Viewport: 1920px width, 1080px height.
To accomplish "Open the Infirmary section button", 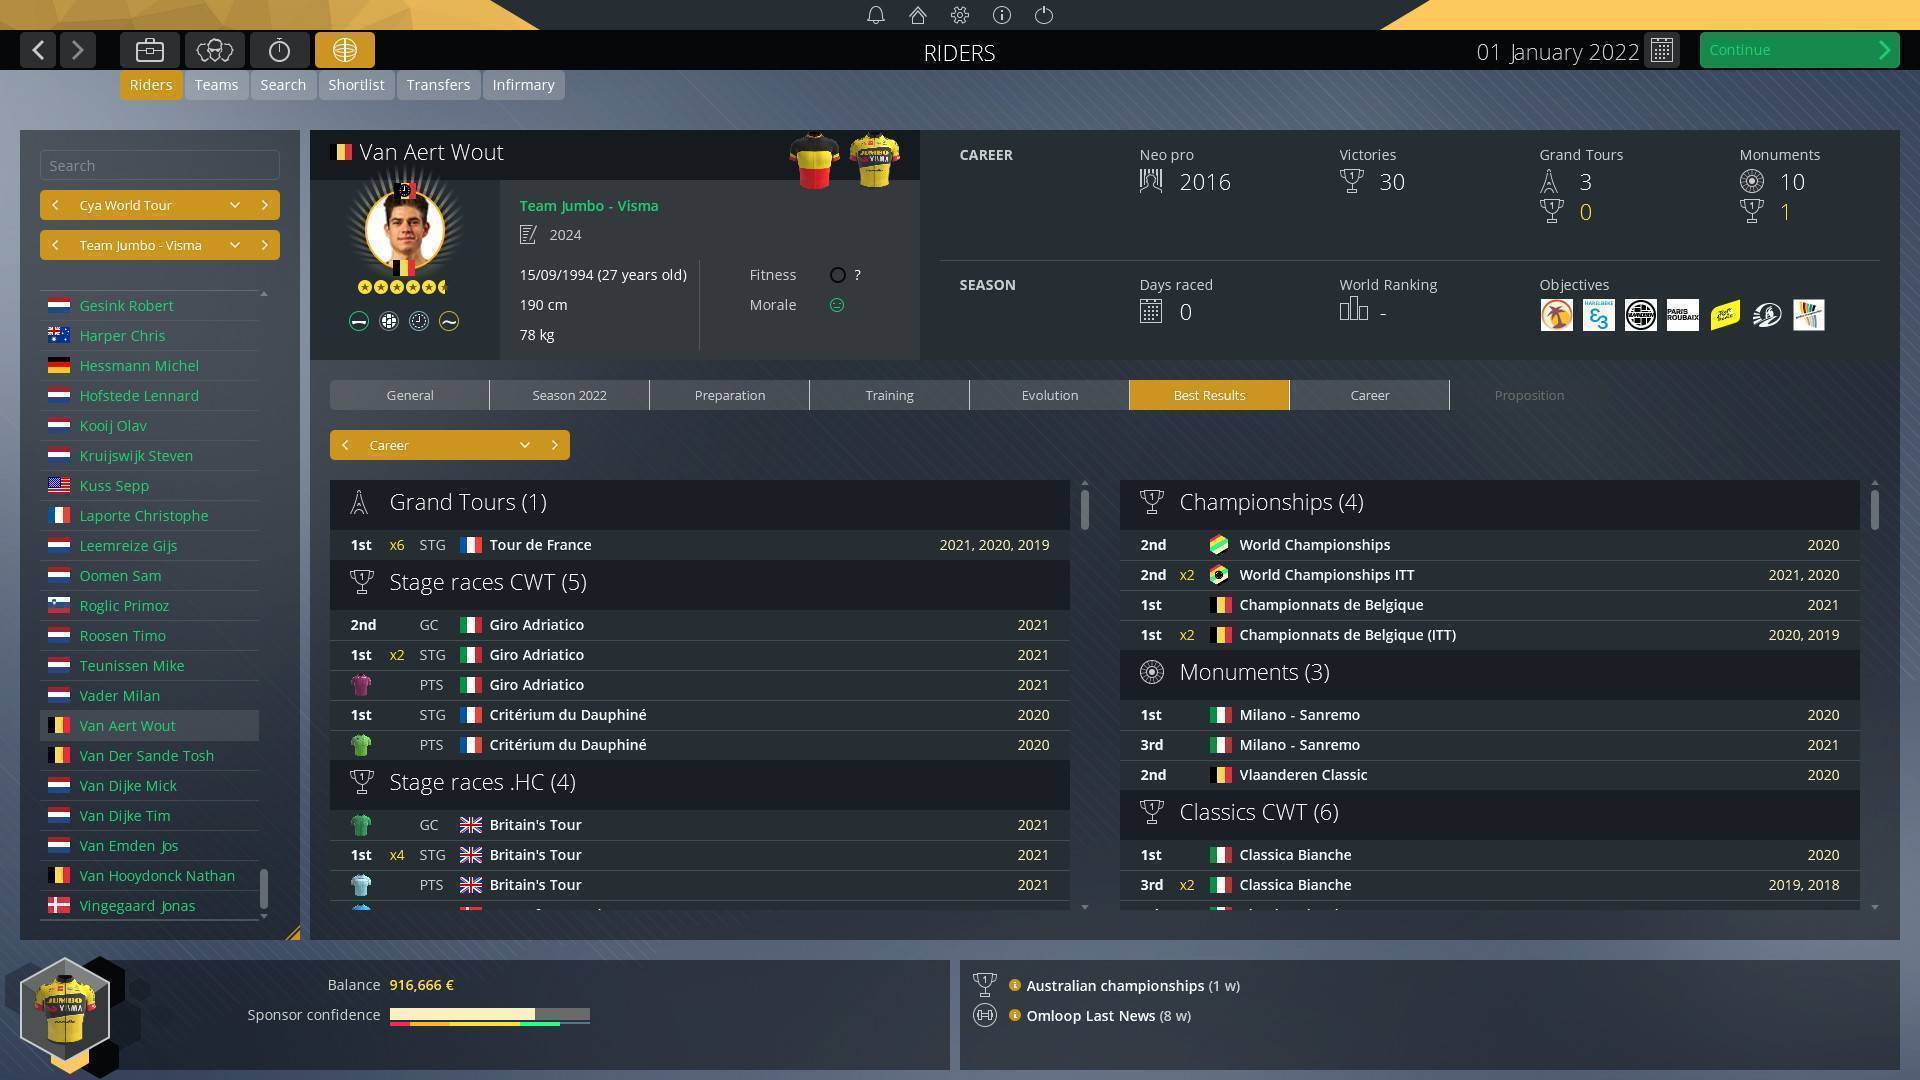I will coord(522,83).
